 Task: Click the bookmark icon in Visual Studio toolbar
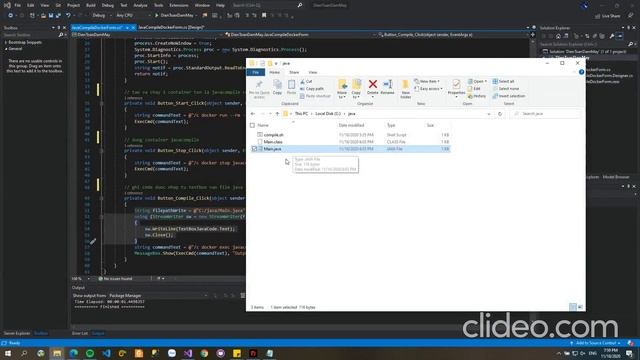point(264,16)
